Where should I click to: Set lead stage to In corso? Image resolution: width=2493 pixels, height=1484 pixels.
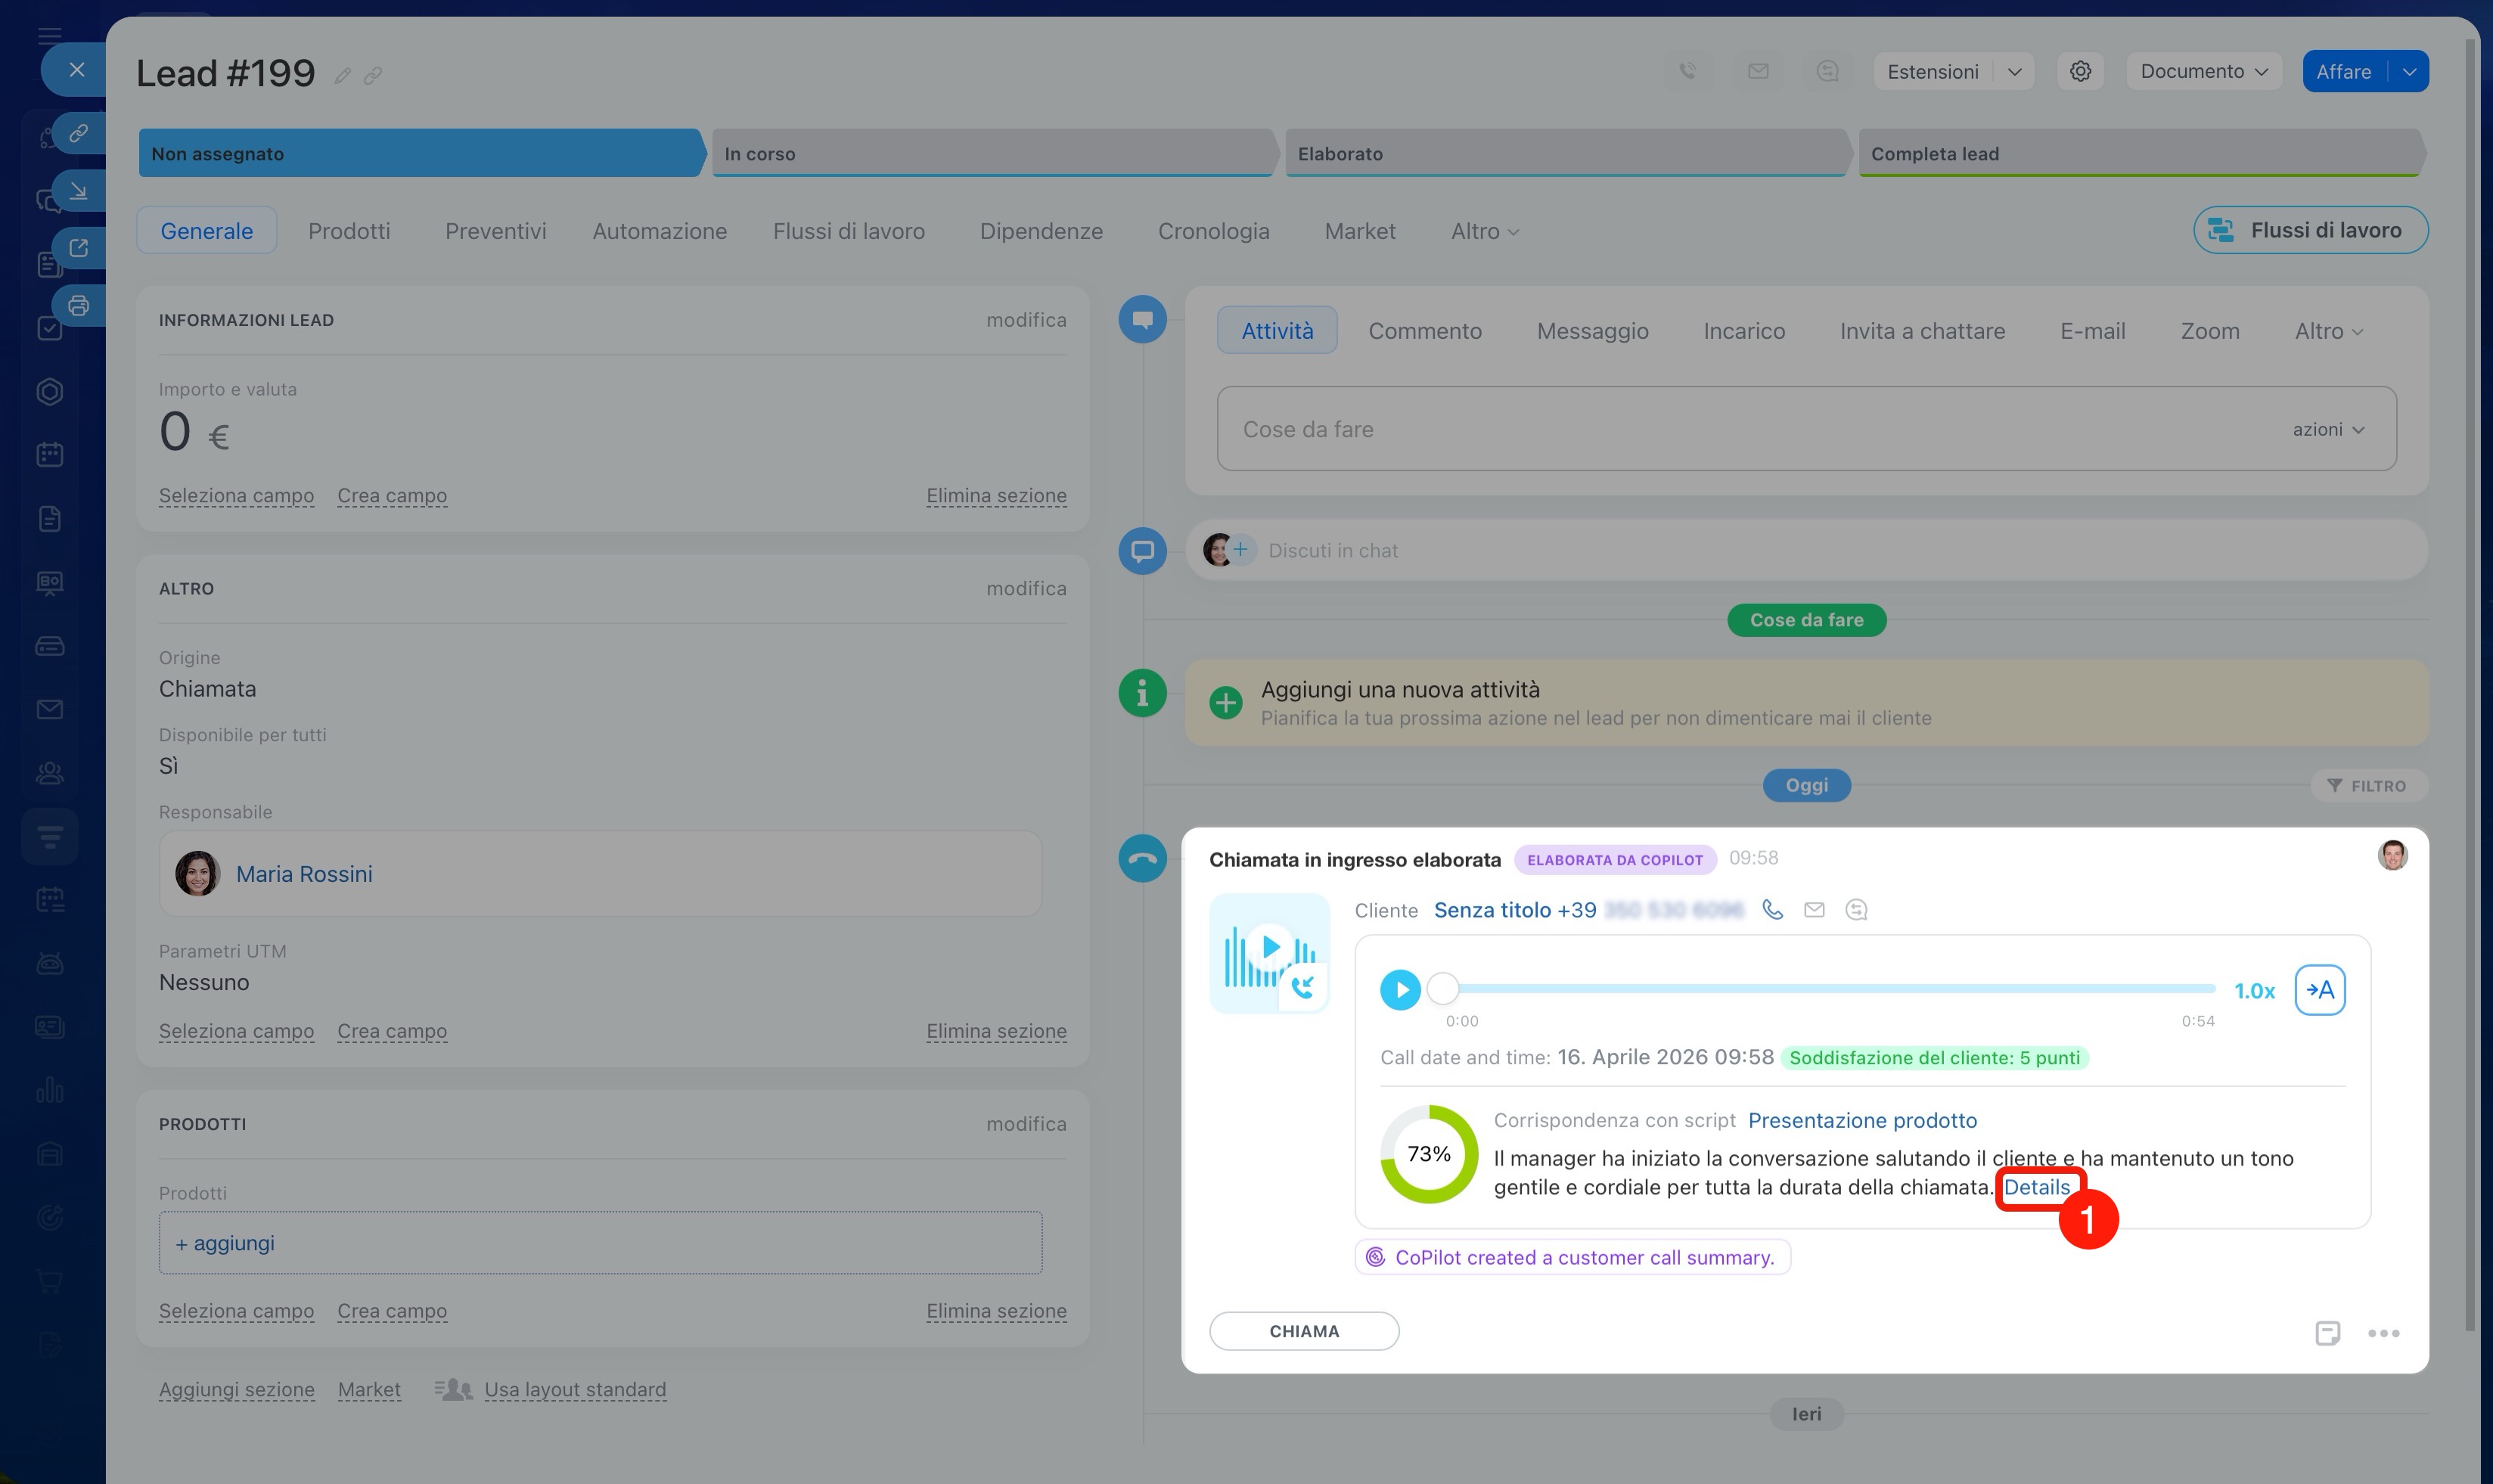click(x=994, y=153)
